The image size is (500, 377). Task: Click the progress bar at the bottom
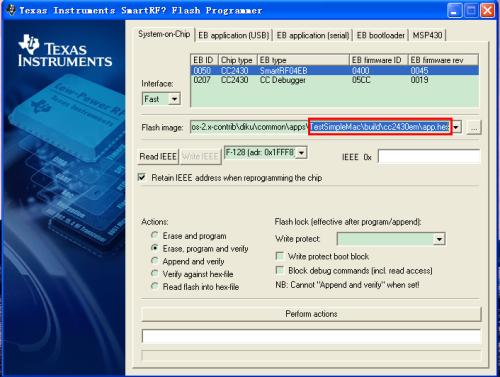coord(311,355)
